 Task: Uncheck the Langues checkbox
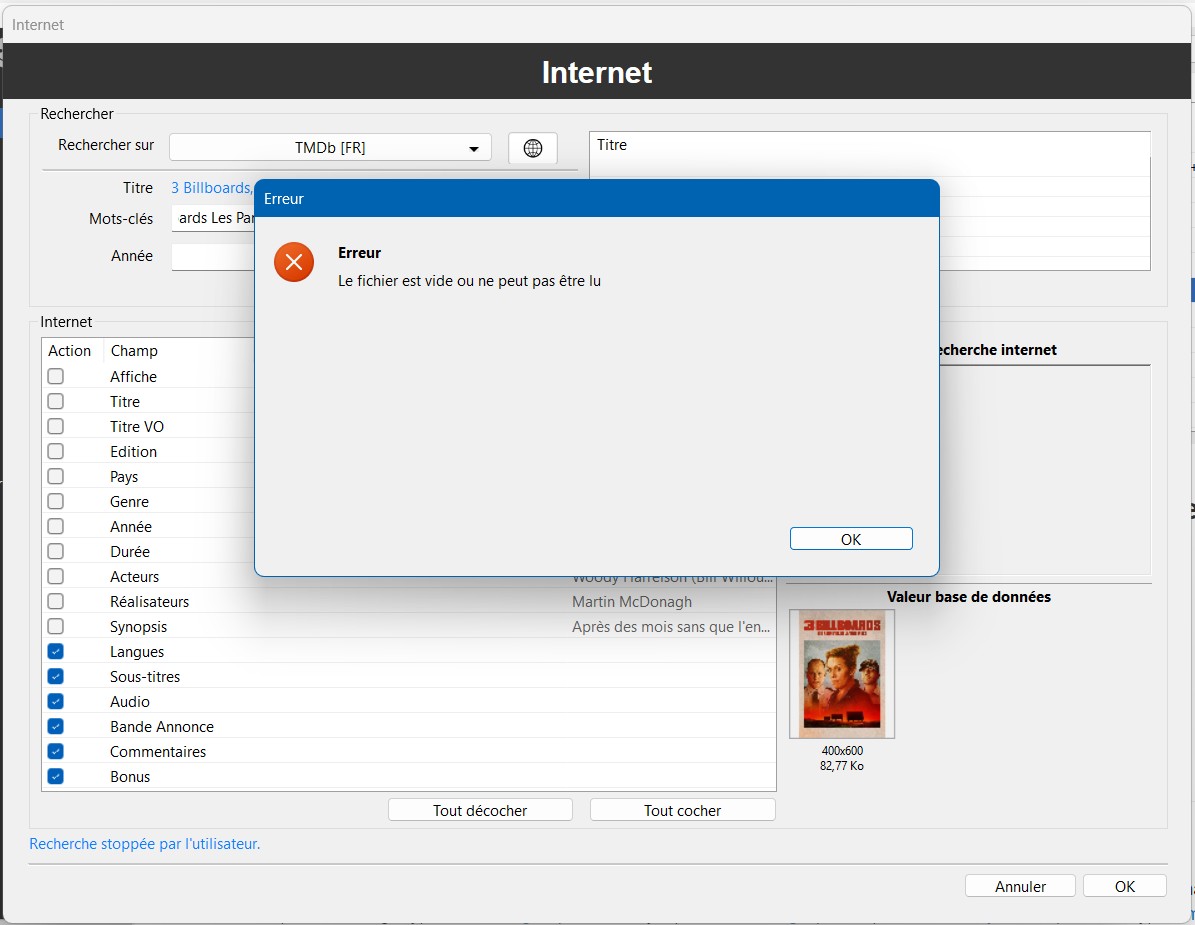tap(56, 651)
